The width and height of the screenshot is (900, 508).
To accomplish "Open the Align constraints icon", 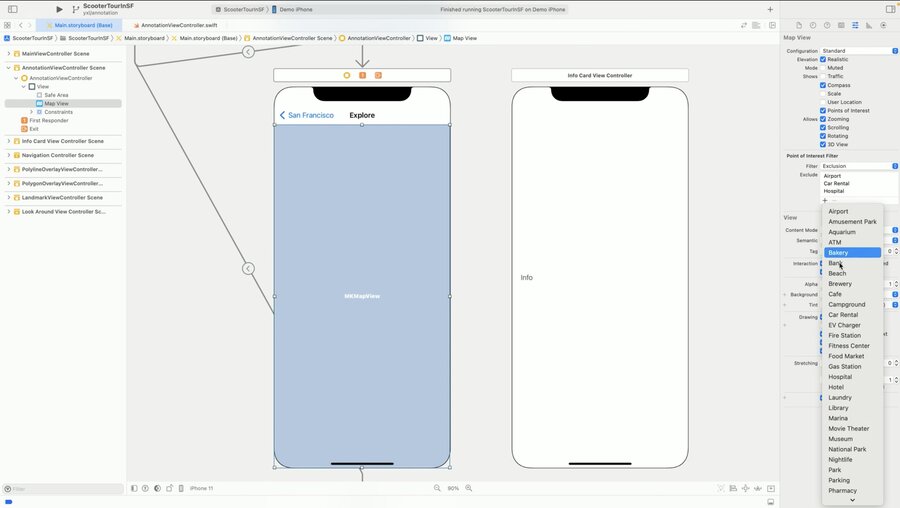I will [x=733, y=488].
